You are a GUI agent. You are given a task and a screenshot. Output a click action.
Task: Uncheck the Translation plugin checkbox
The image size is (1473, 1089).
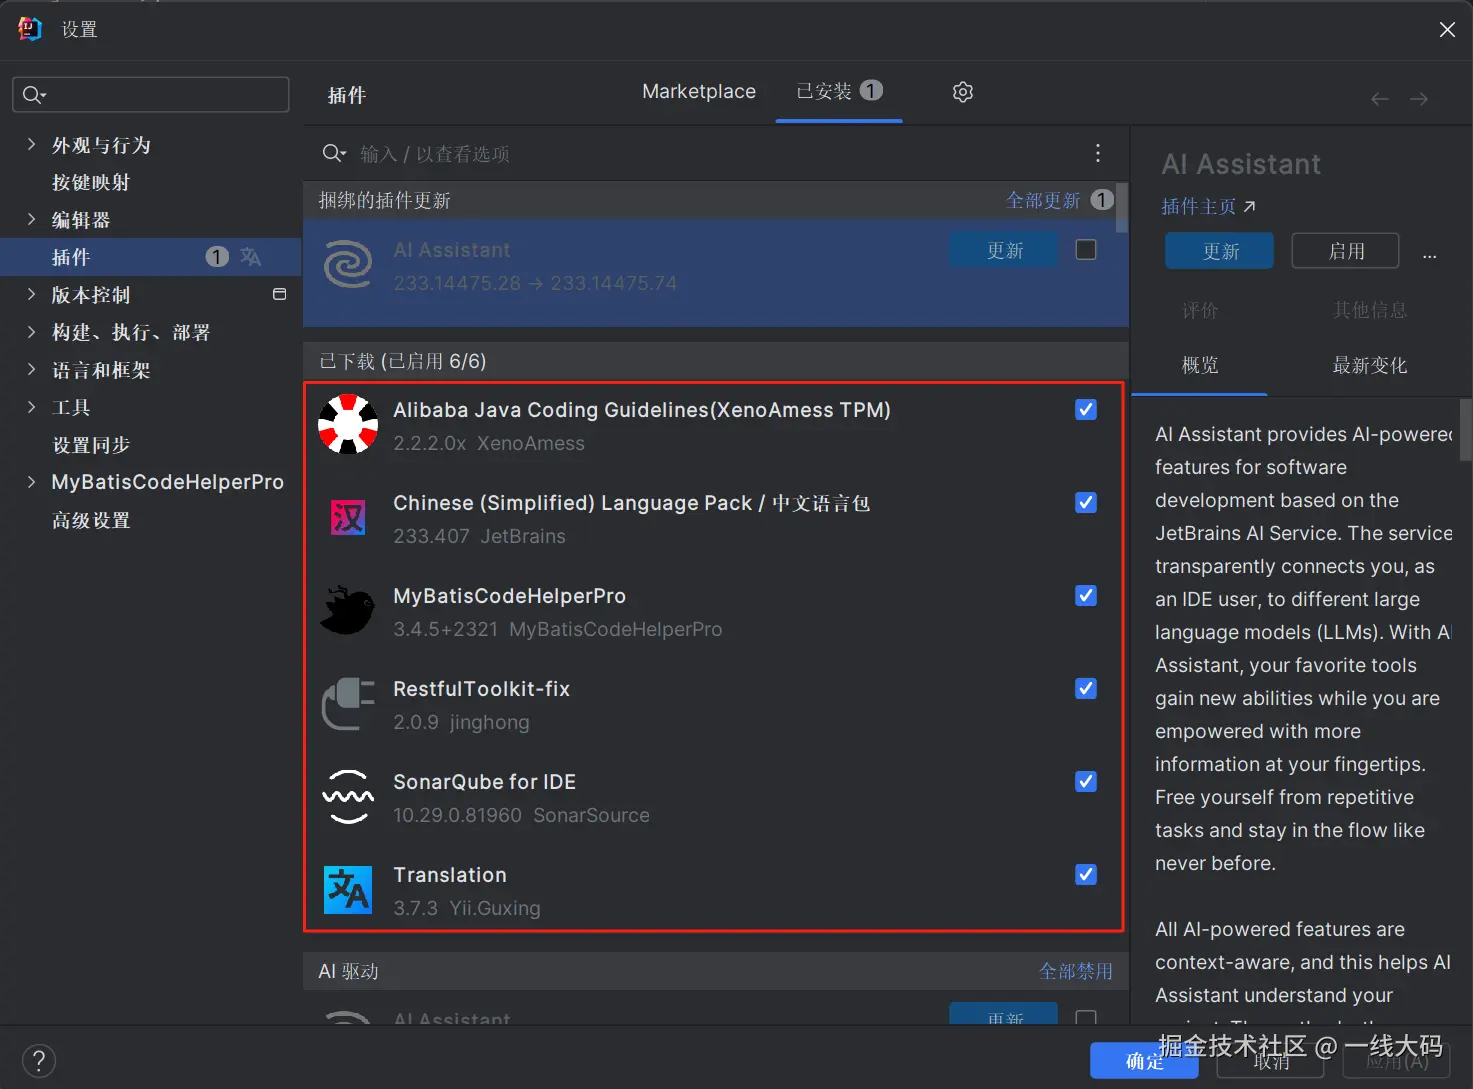pyautogui.click(x=1086, y=875)
